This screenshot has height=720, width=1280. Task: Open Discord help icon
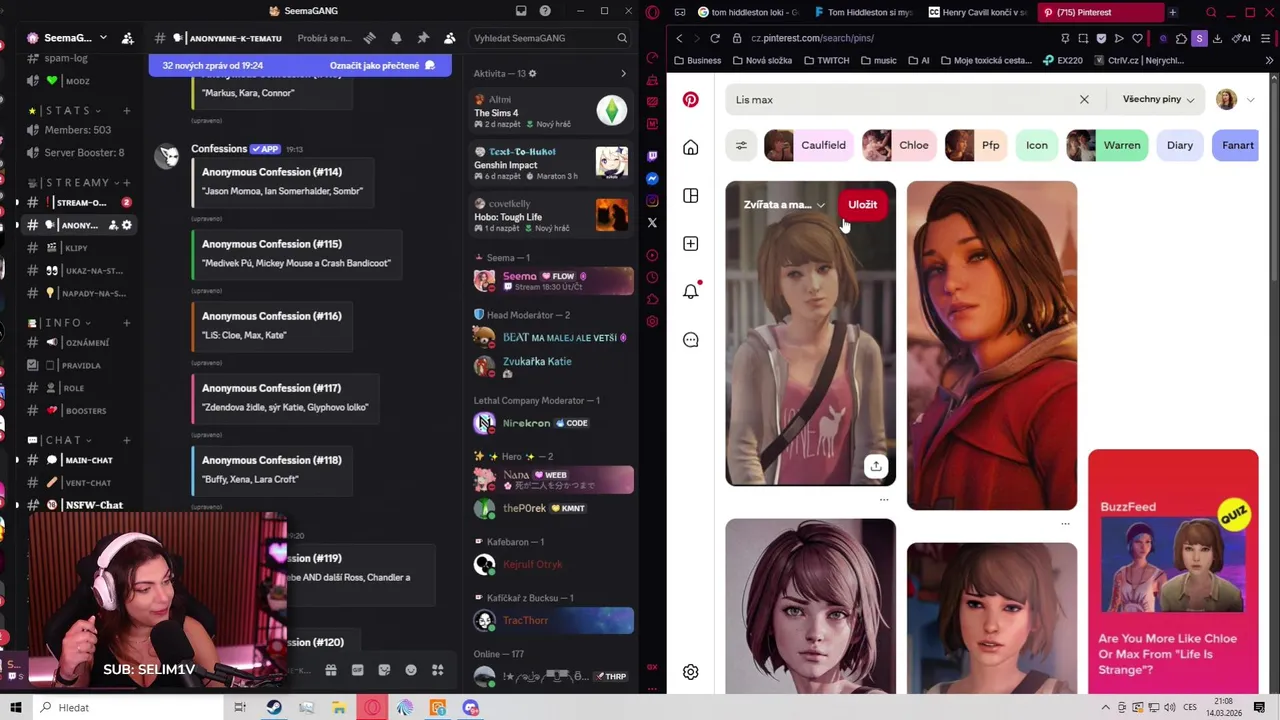click(x=545, y=11)
